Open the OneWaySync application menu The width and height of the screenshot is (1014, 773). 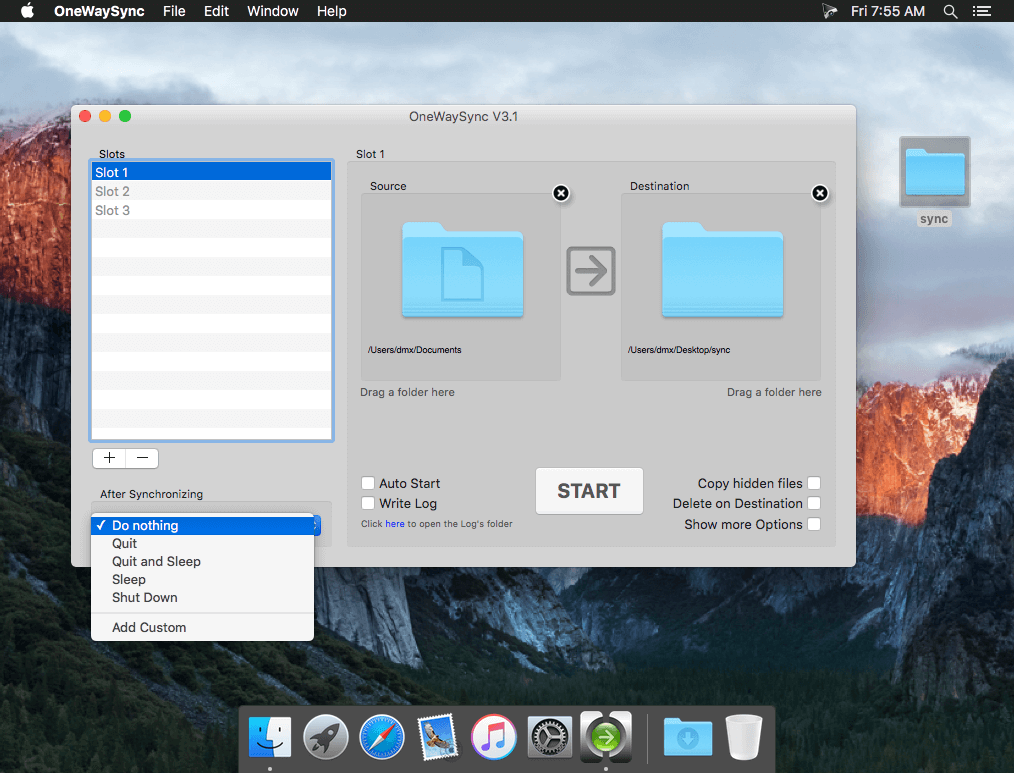(99, 11)
